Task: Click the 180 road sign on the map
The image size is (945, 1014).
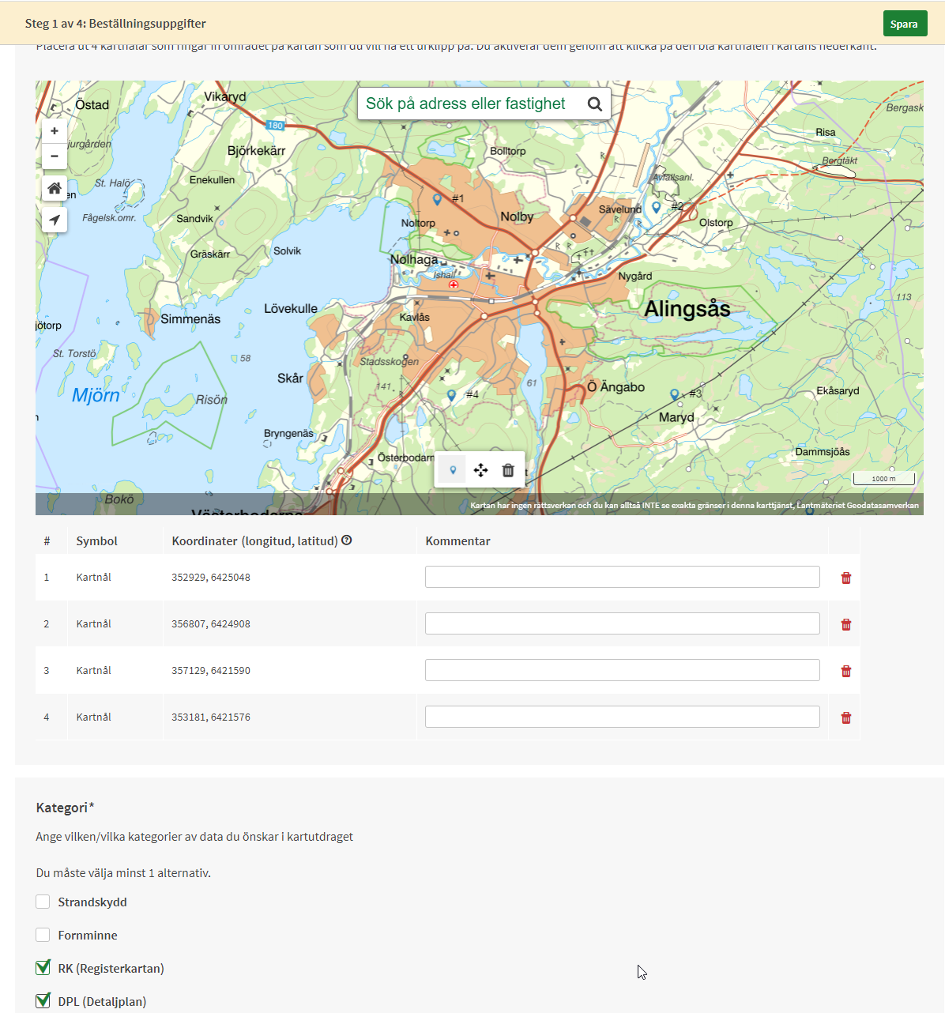Action: tap(275, 125)
